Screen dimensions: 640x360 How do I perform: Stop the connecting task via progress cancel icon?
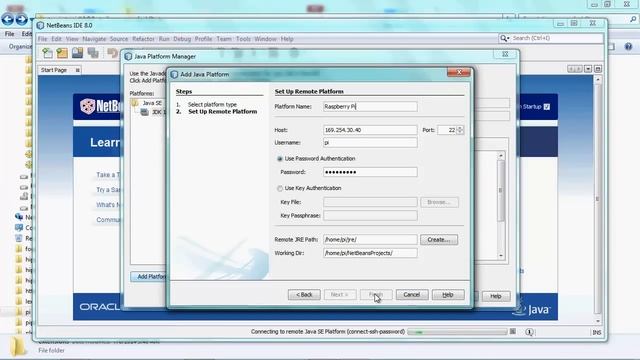coord(513,331)
